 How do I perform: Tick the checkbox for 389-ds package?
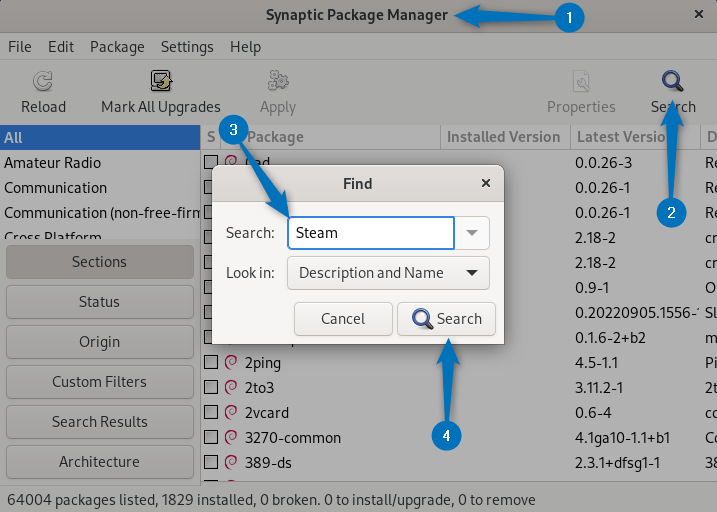[211, 462]
